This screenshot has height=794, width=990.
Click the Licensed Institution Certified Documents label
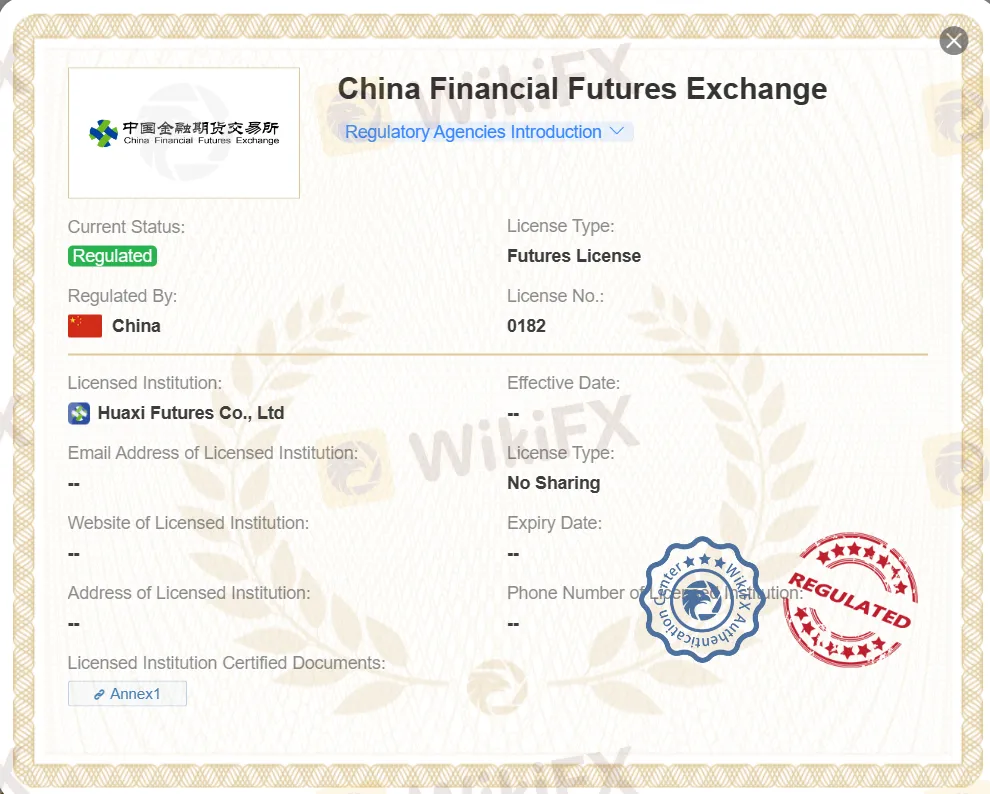tap(226, 663)
